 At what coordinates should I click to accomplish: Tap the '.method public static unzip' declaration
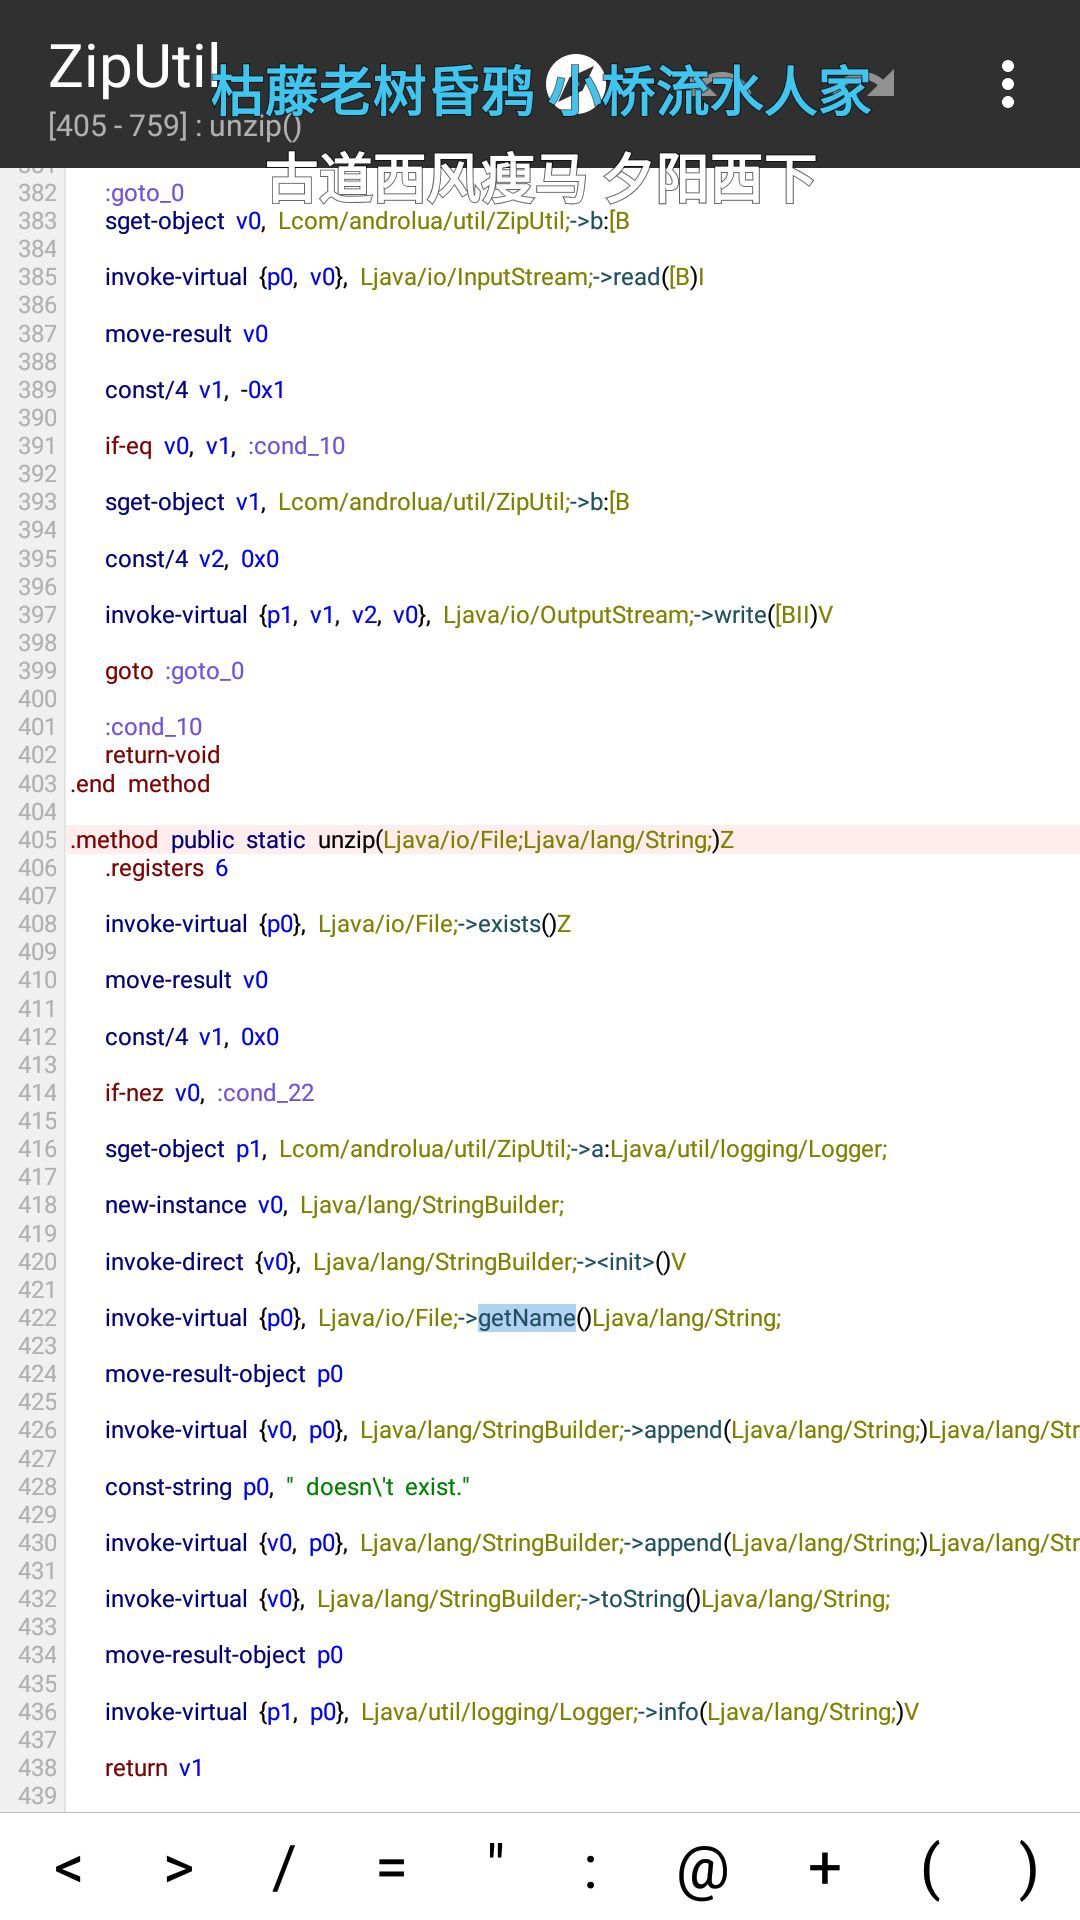point(402,840)
